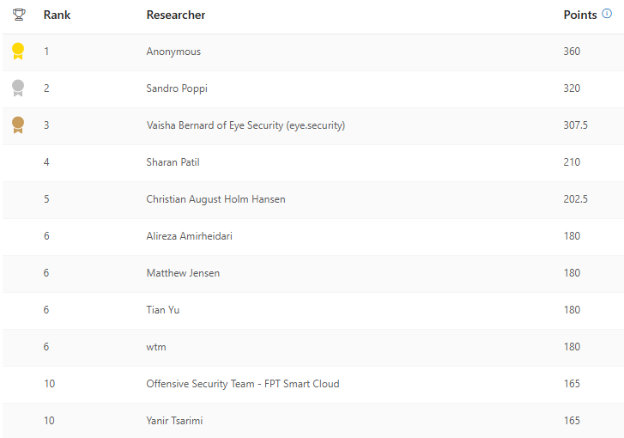The height and width of the screenshot is (438, 624).
Task: Select Christian August Holm Hansen
Action: coord(215,199)
